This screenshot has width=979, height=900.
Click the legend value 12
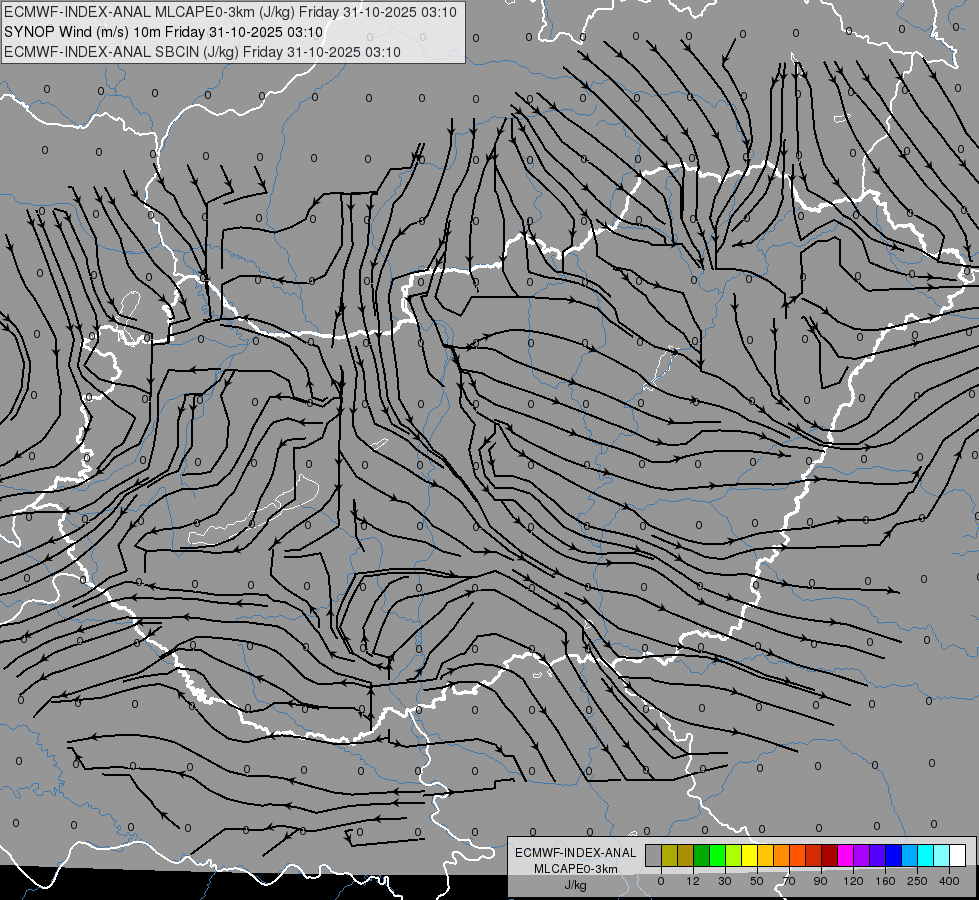693,881
